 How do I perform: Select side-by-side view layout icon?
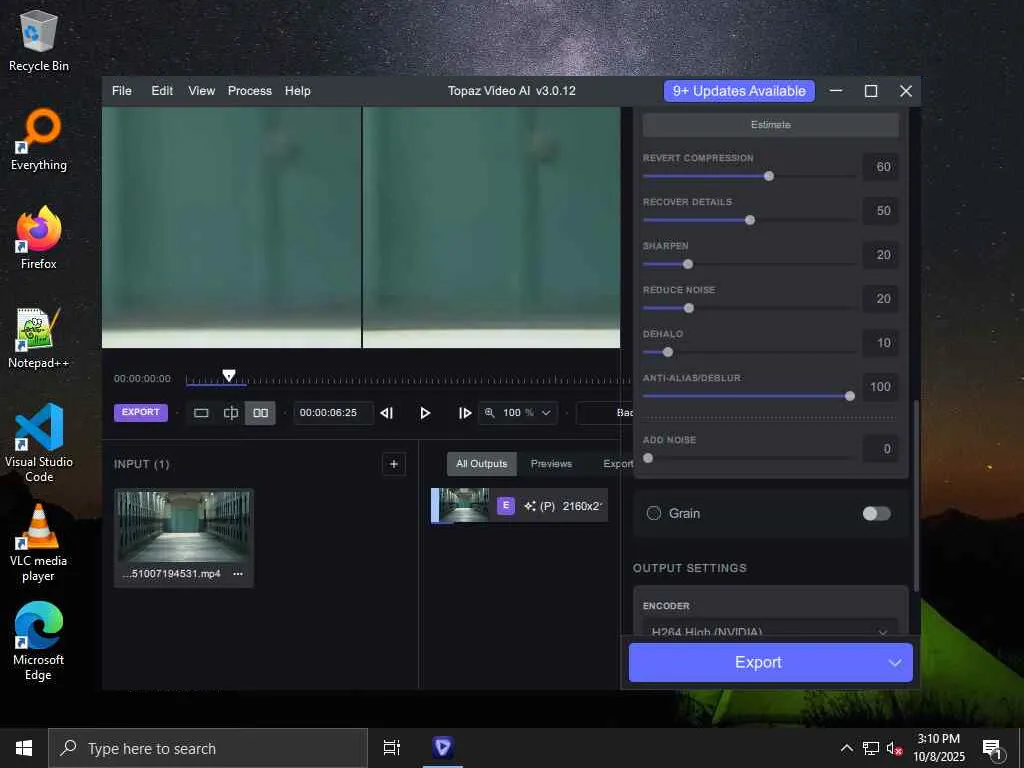(260, 413)
